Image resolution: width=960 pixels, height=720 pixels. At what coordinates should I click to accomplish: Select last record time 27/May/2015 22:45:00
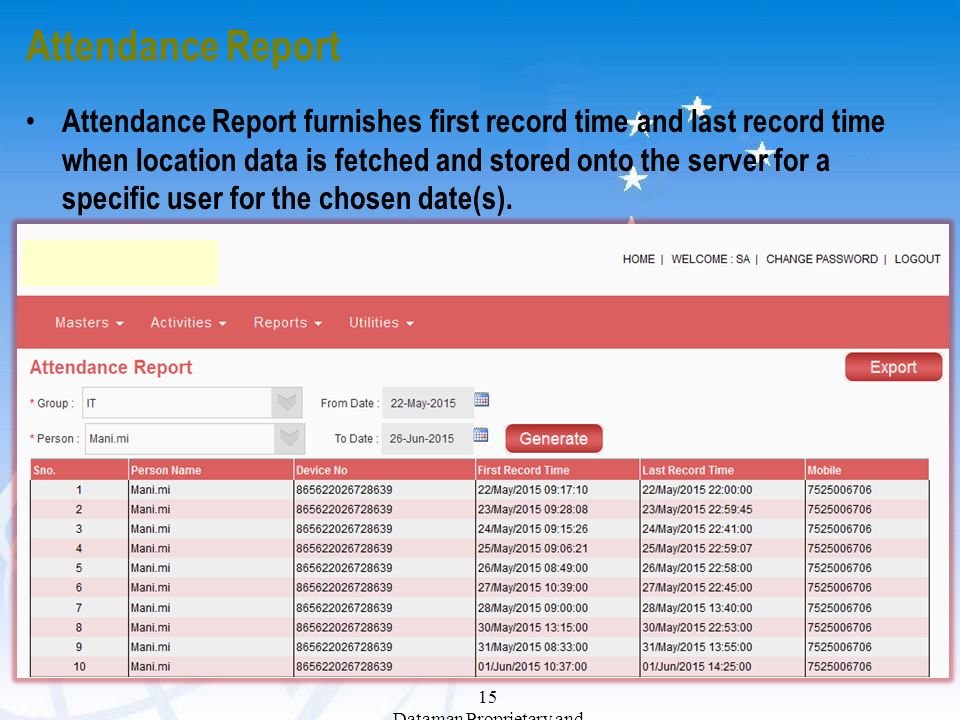pyautogui.click(x=697, y=588)
